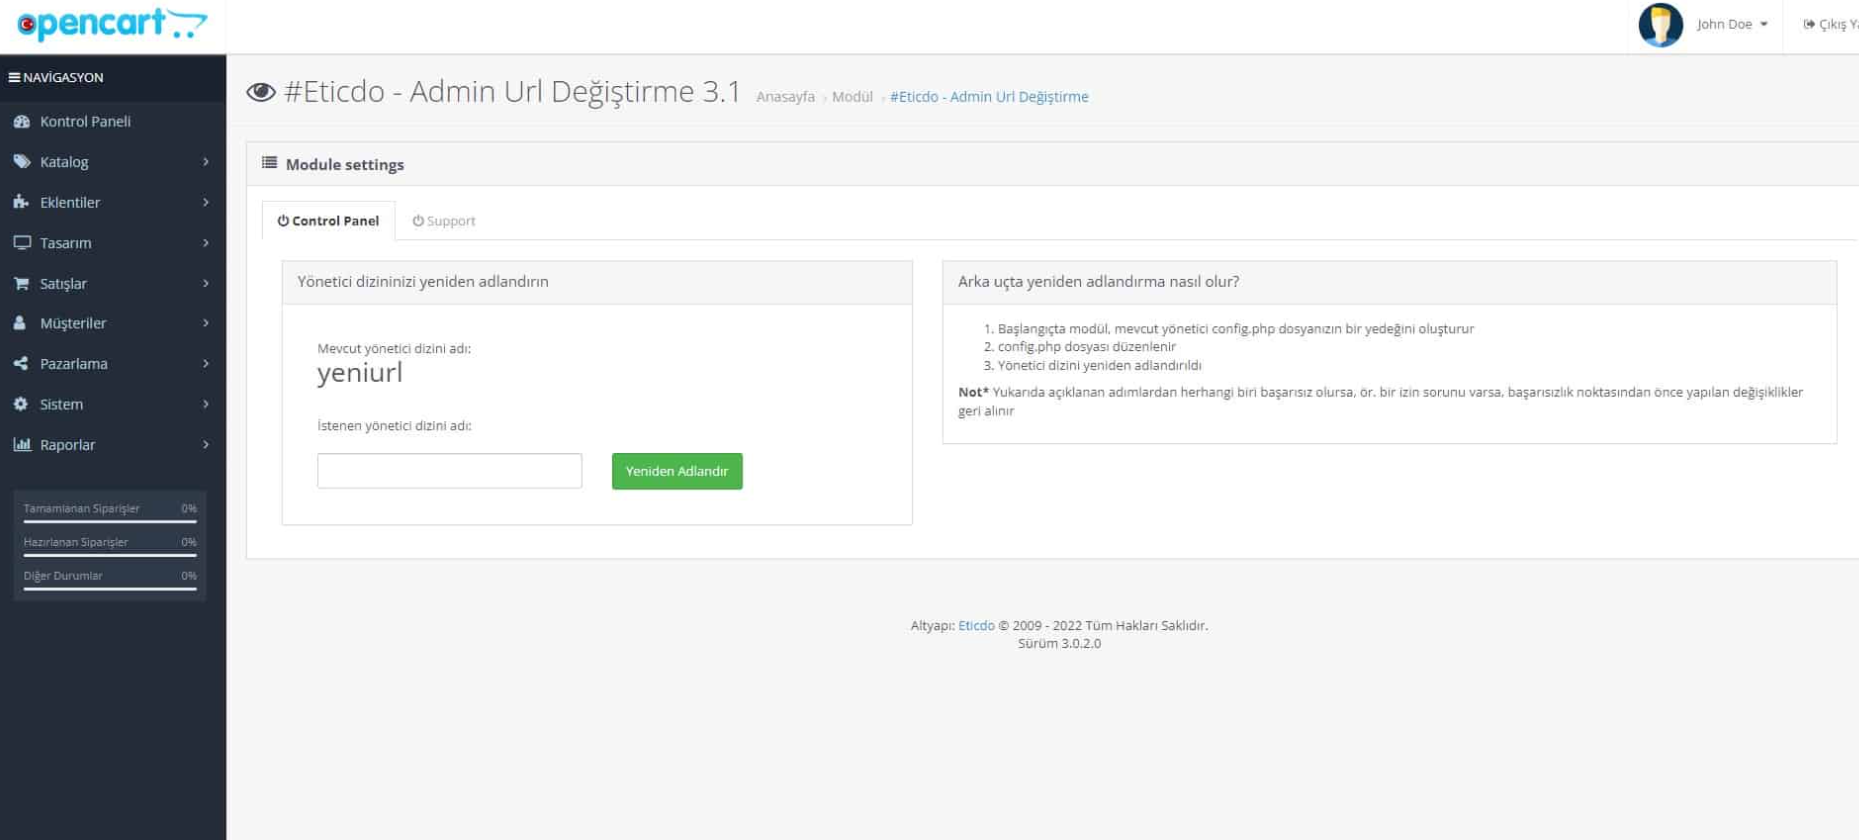Expand the Katalog chevron

[x=205, y=161]
